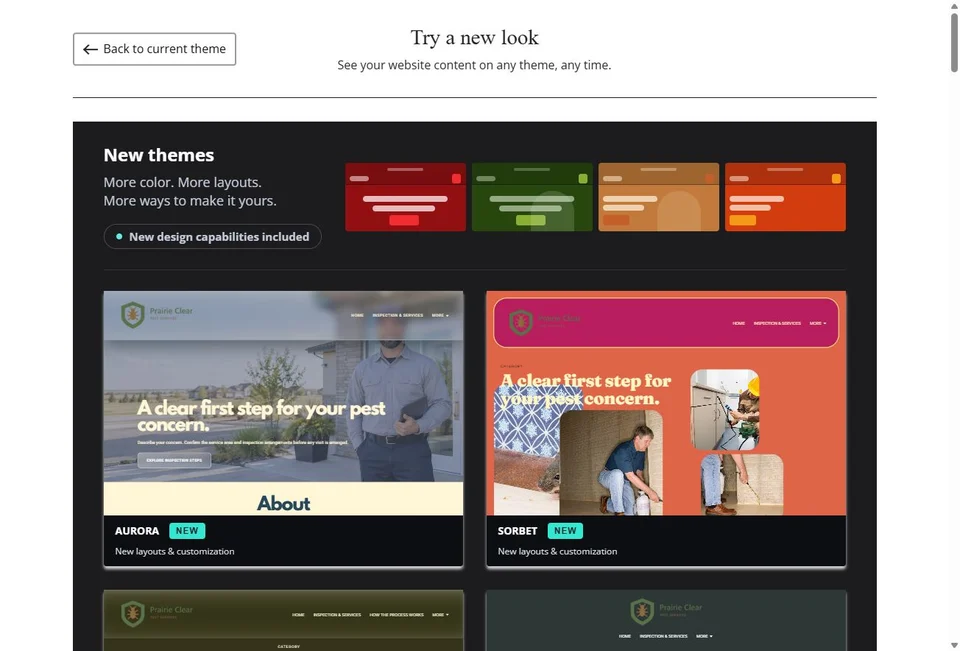Click the AURORA theme name
This screenshot has height=651, width=960.
coord(137,531)
